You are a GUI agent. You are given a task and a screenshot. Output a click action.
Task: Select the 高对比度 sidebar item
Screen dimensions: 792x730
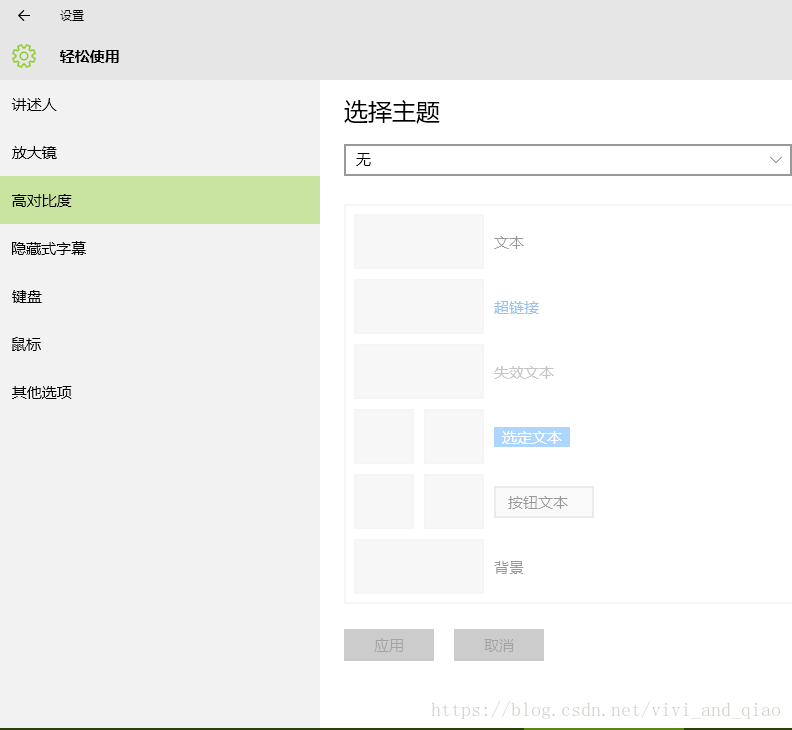point(160,200)
